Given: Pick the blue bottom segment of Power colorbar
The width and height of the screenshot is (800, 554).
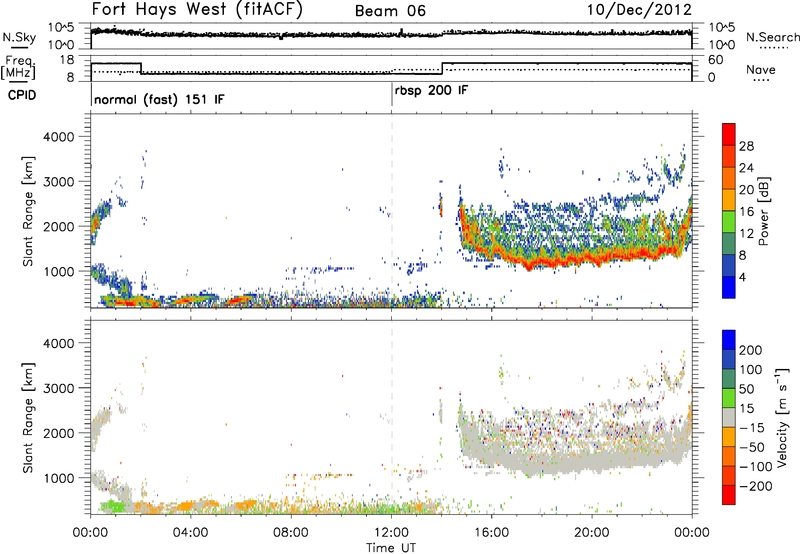Looking at the screenshot, I should pos(729,287).
